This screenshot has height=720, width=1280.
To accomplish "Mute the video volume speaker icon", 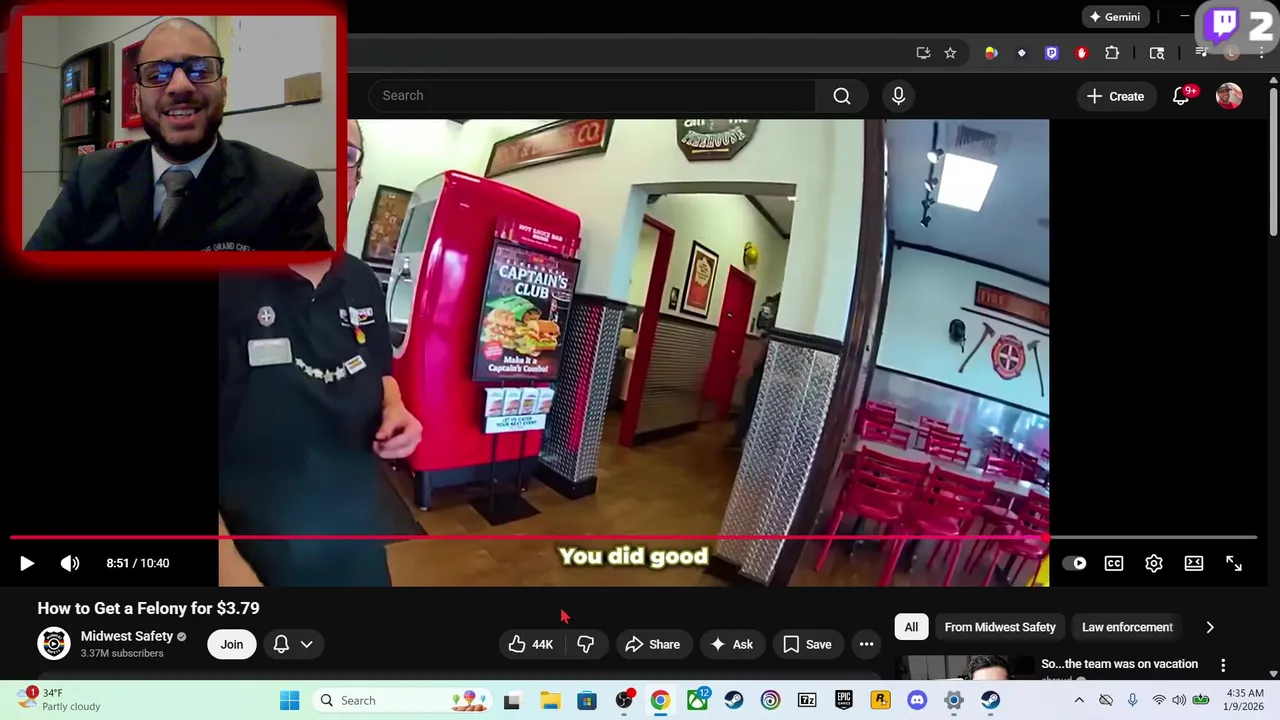I will [70, 563].
